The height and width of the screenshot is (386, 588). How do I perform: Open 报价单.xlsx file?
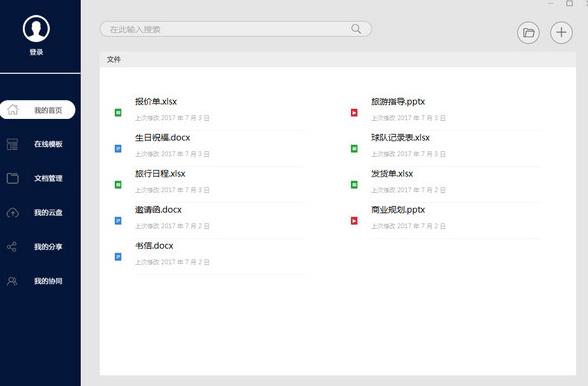(156, 102)
